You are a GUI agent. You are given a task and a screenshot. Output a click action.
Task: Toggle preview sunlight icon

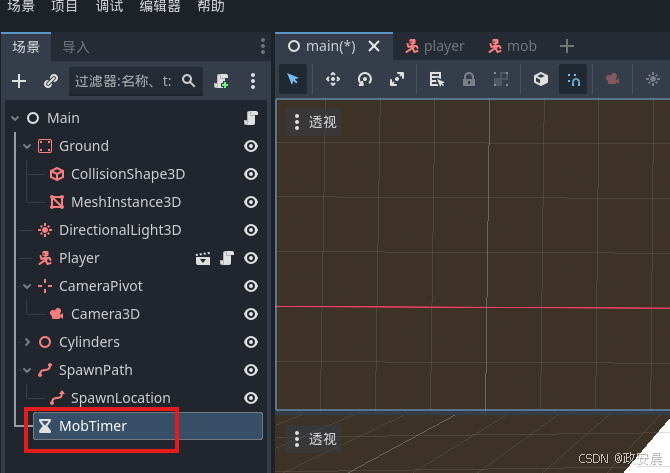pos(652,79)
